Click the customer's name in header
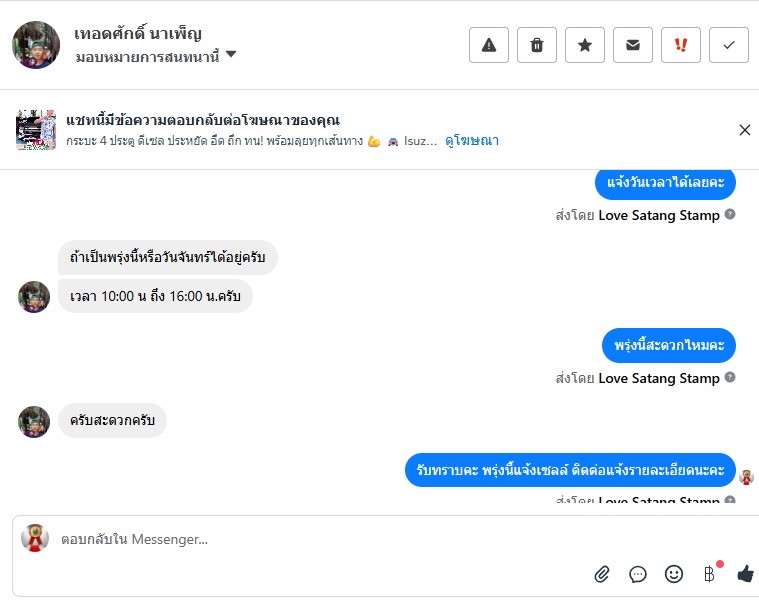The image size is (759, 601). point(138,33)
